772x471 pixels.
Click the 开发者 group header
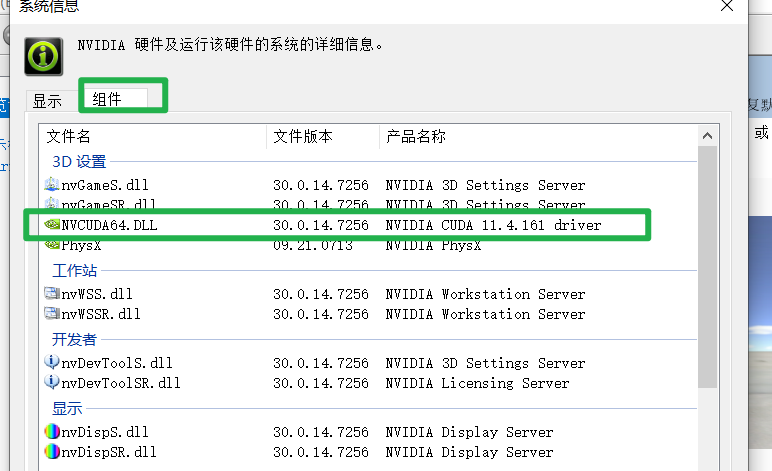[x=75, y=339]
